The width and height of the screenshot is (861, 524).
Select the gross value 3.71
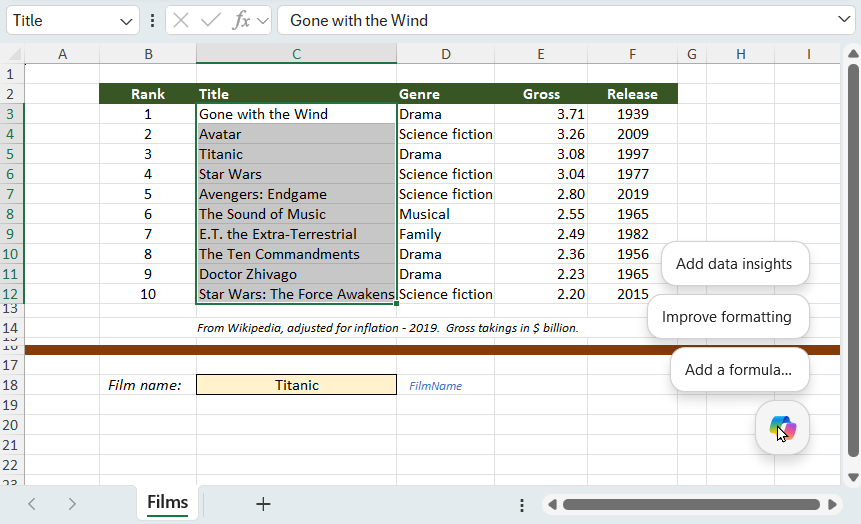point(541,114)
